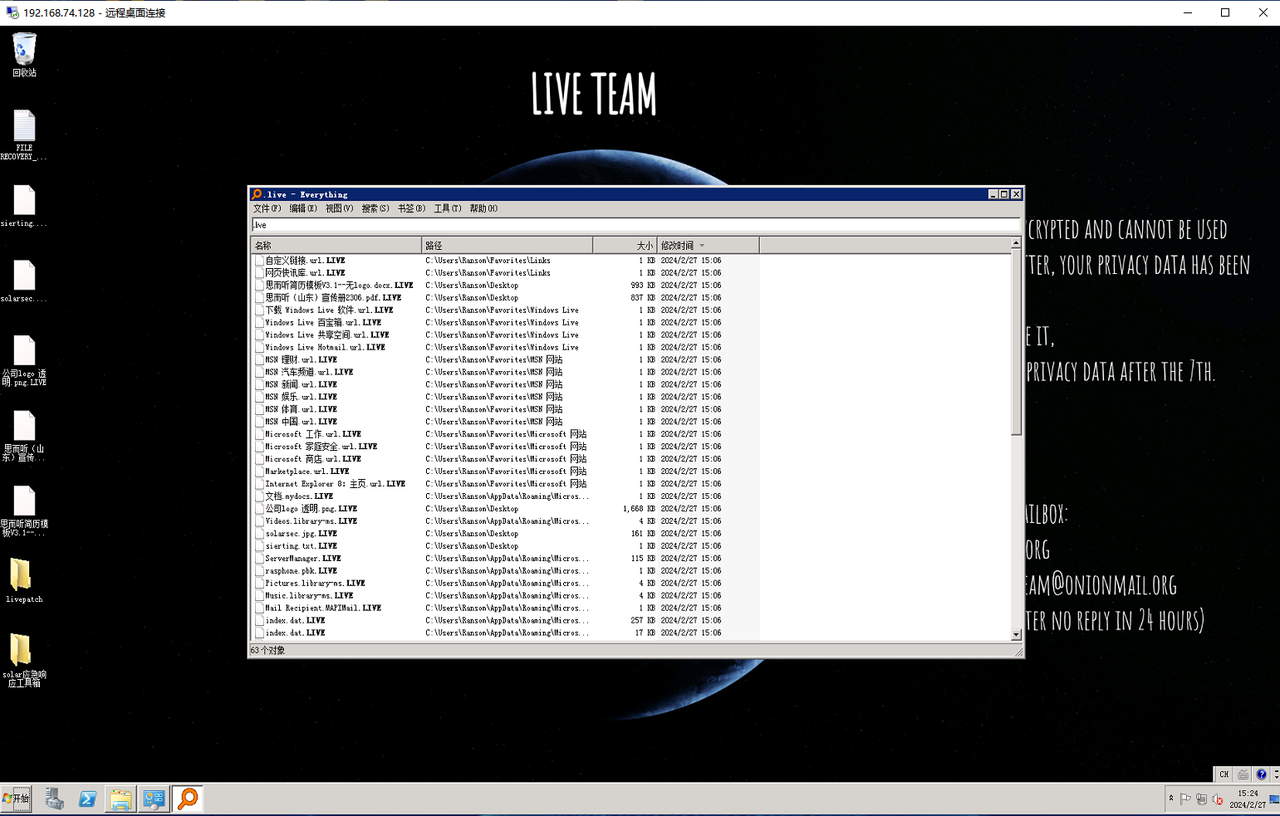Open the 搜索(S) menu
The width and height of the screenshot is (1280, 816).
tap(375, 209)
